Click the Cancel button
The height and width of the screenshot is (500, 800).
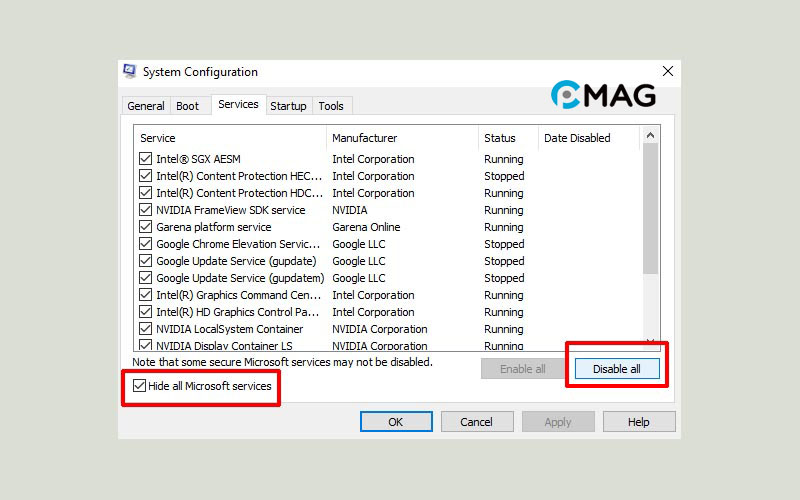[477, 422]
